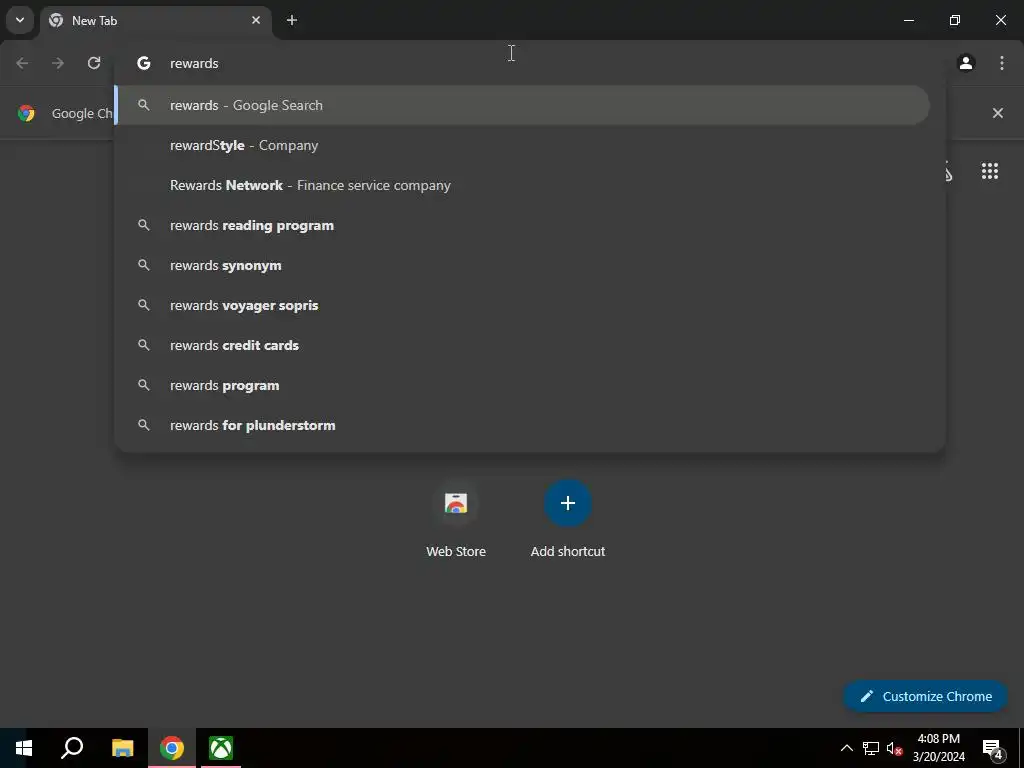Select 'rewards program' suggestion

522,385
